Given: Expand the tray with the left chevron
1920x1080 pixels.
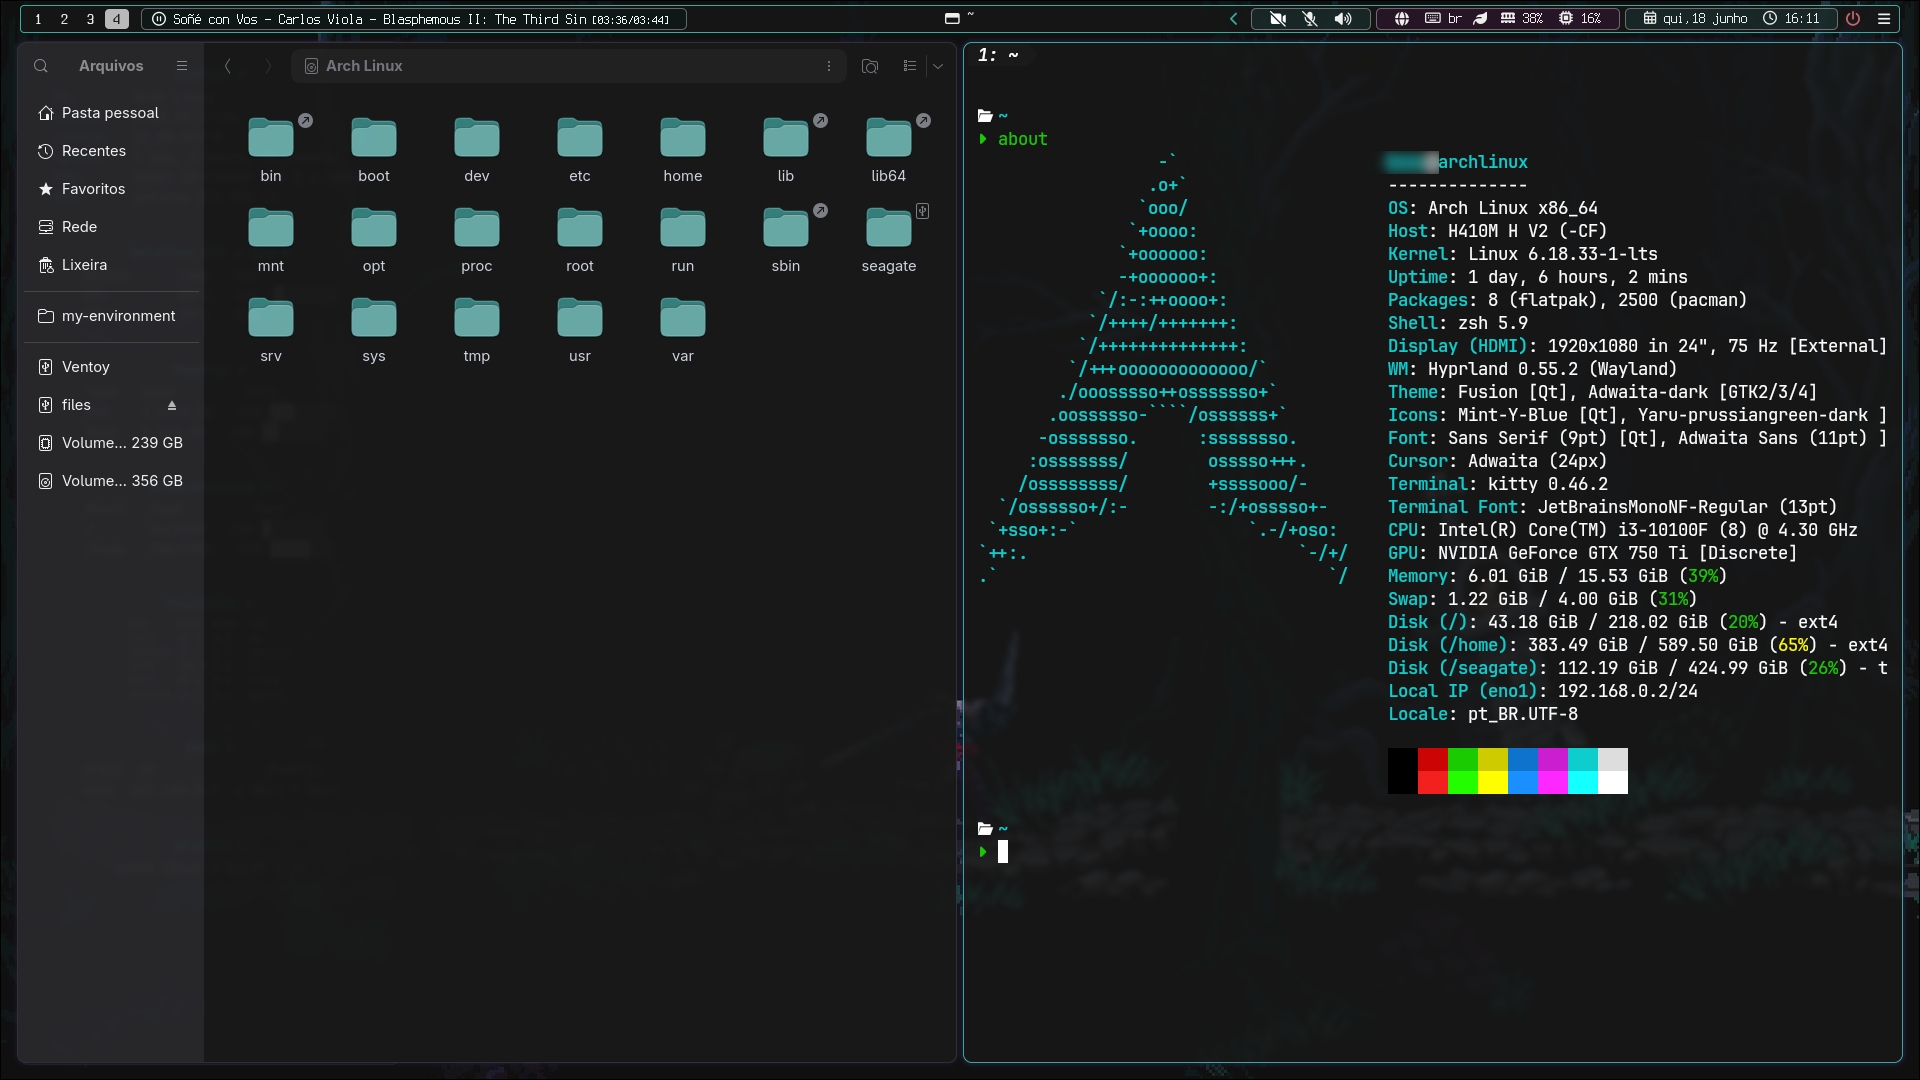Looking at the screenshot, I should (x=1234, y=19).
